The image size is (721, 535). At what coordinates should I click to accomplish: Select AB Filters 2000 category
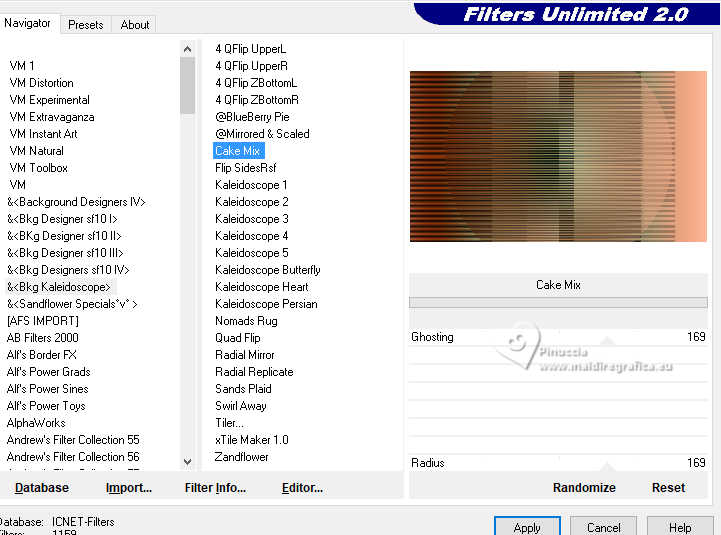click(x=42, y=338)
